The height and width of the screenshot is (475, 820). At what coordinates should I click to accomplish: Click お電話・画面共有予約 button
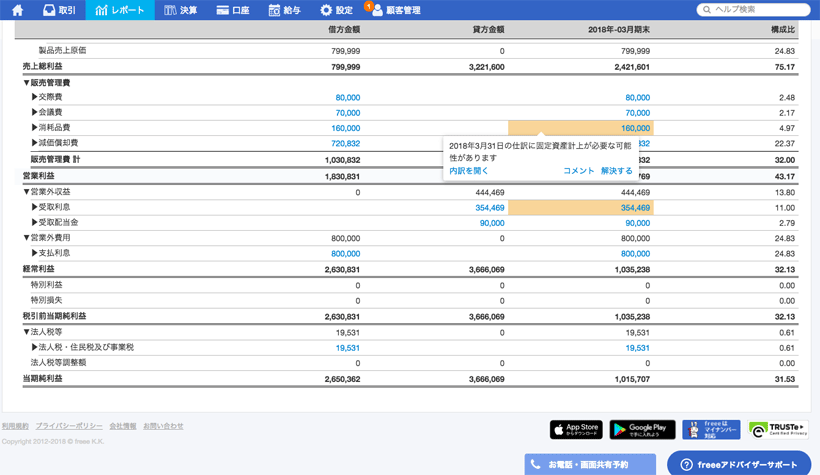(590, 465)
